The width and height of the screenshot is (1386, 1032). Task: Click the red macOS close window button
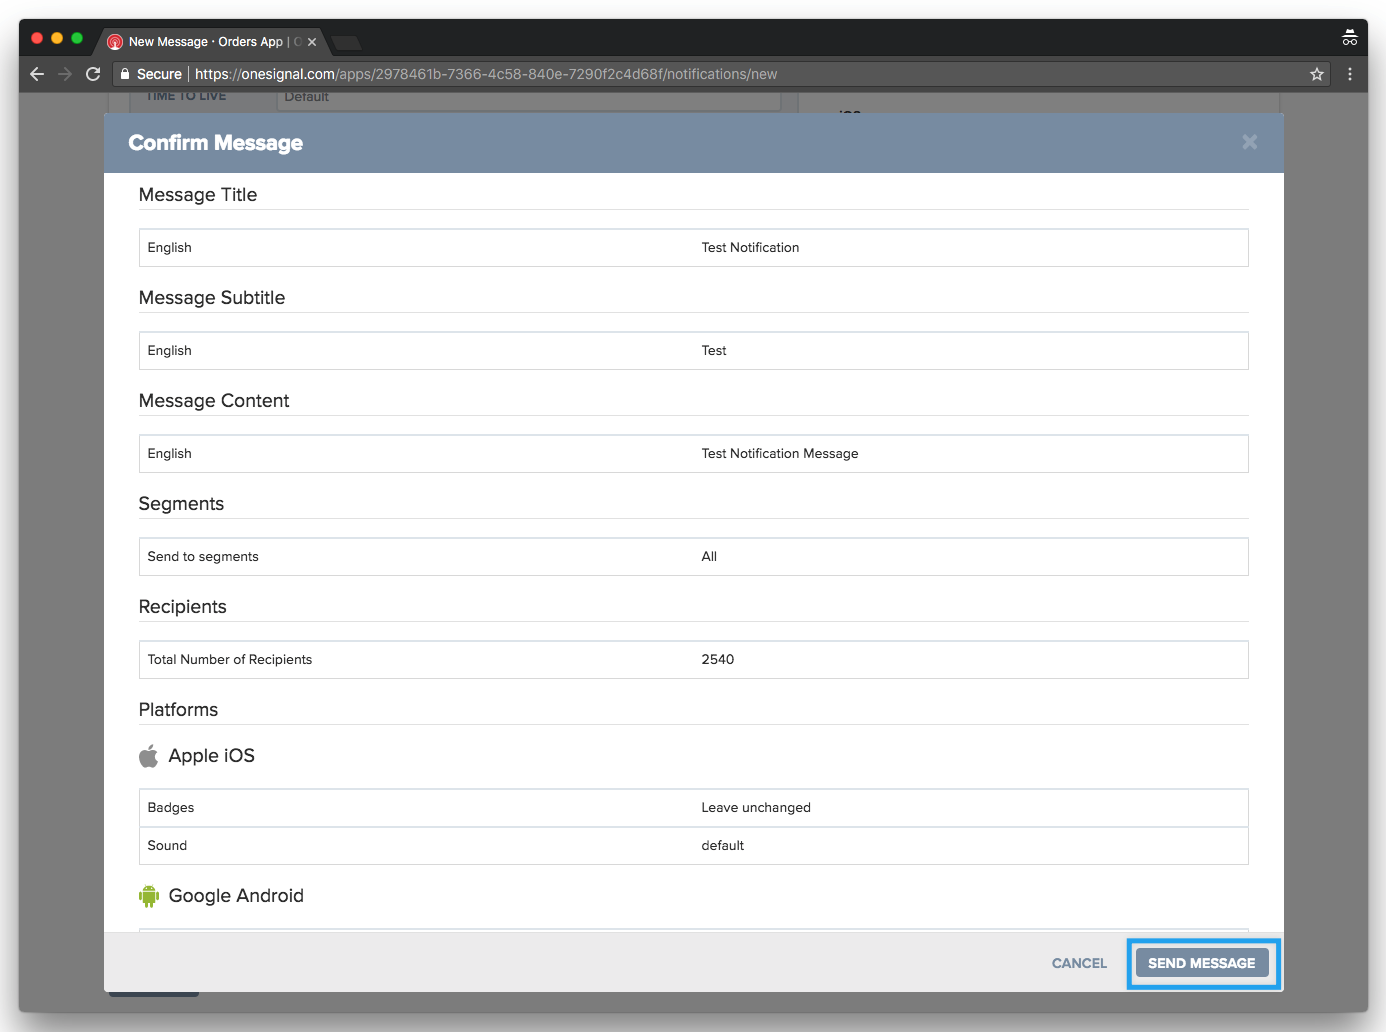(x=37, y=38)
